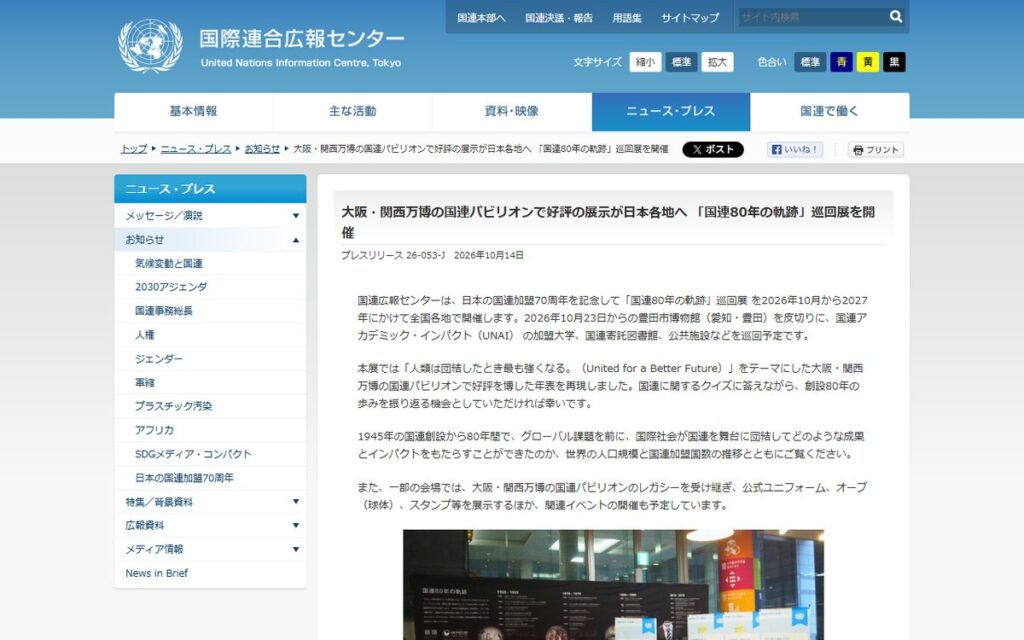Screen dimensions: 1024x640
Task: Select the 黄 yellow color scheme
Action: click(x=867, y=62)
